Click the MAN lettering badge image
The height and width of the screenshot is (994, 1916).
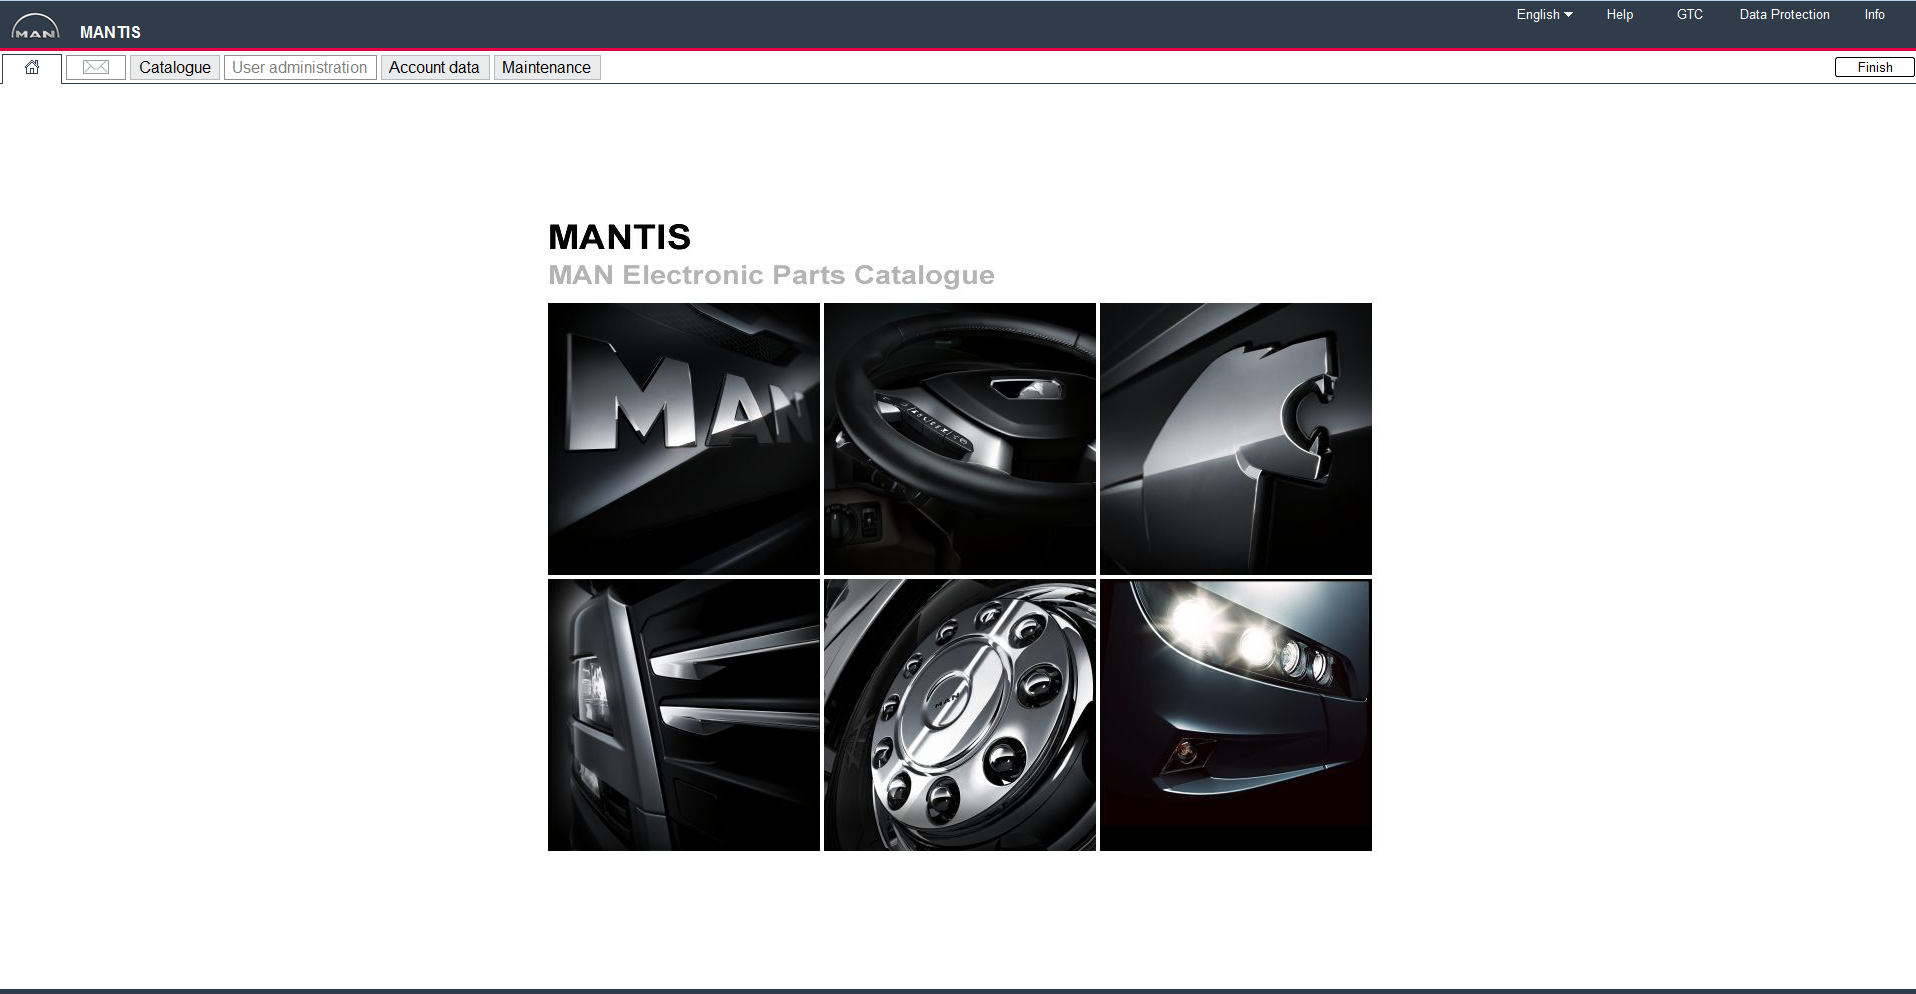pos(684,439)
